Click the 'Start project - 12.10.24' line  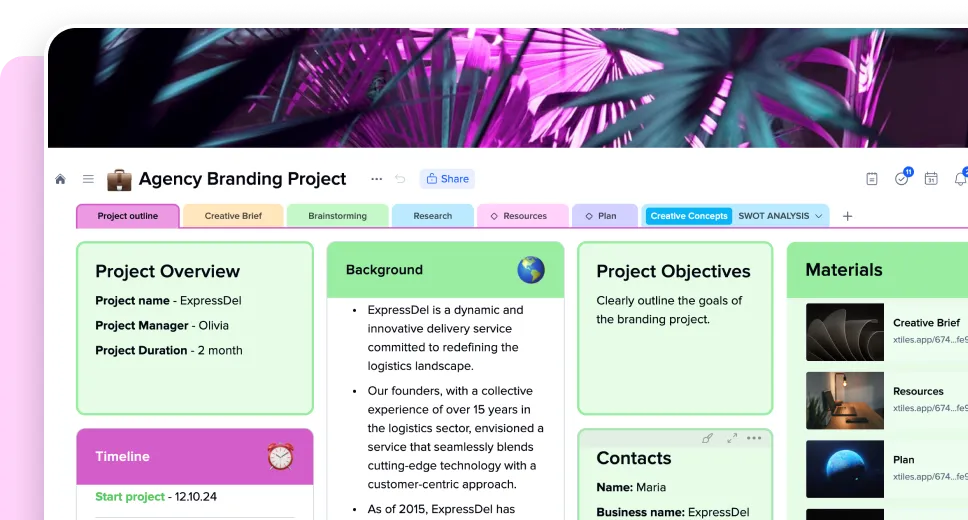156,497
